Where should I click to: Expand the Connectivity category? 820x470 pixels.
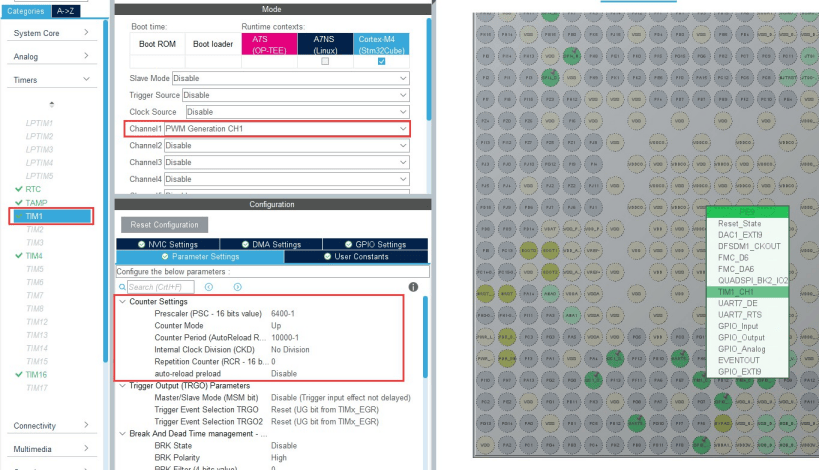(51, 426)
